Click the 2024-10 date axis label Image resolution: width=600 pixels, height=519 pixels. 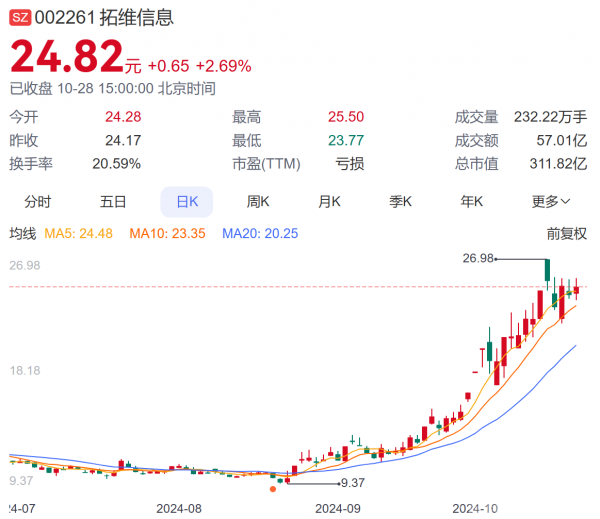[x=475, y=509]
